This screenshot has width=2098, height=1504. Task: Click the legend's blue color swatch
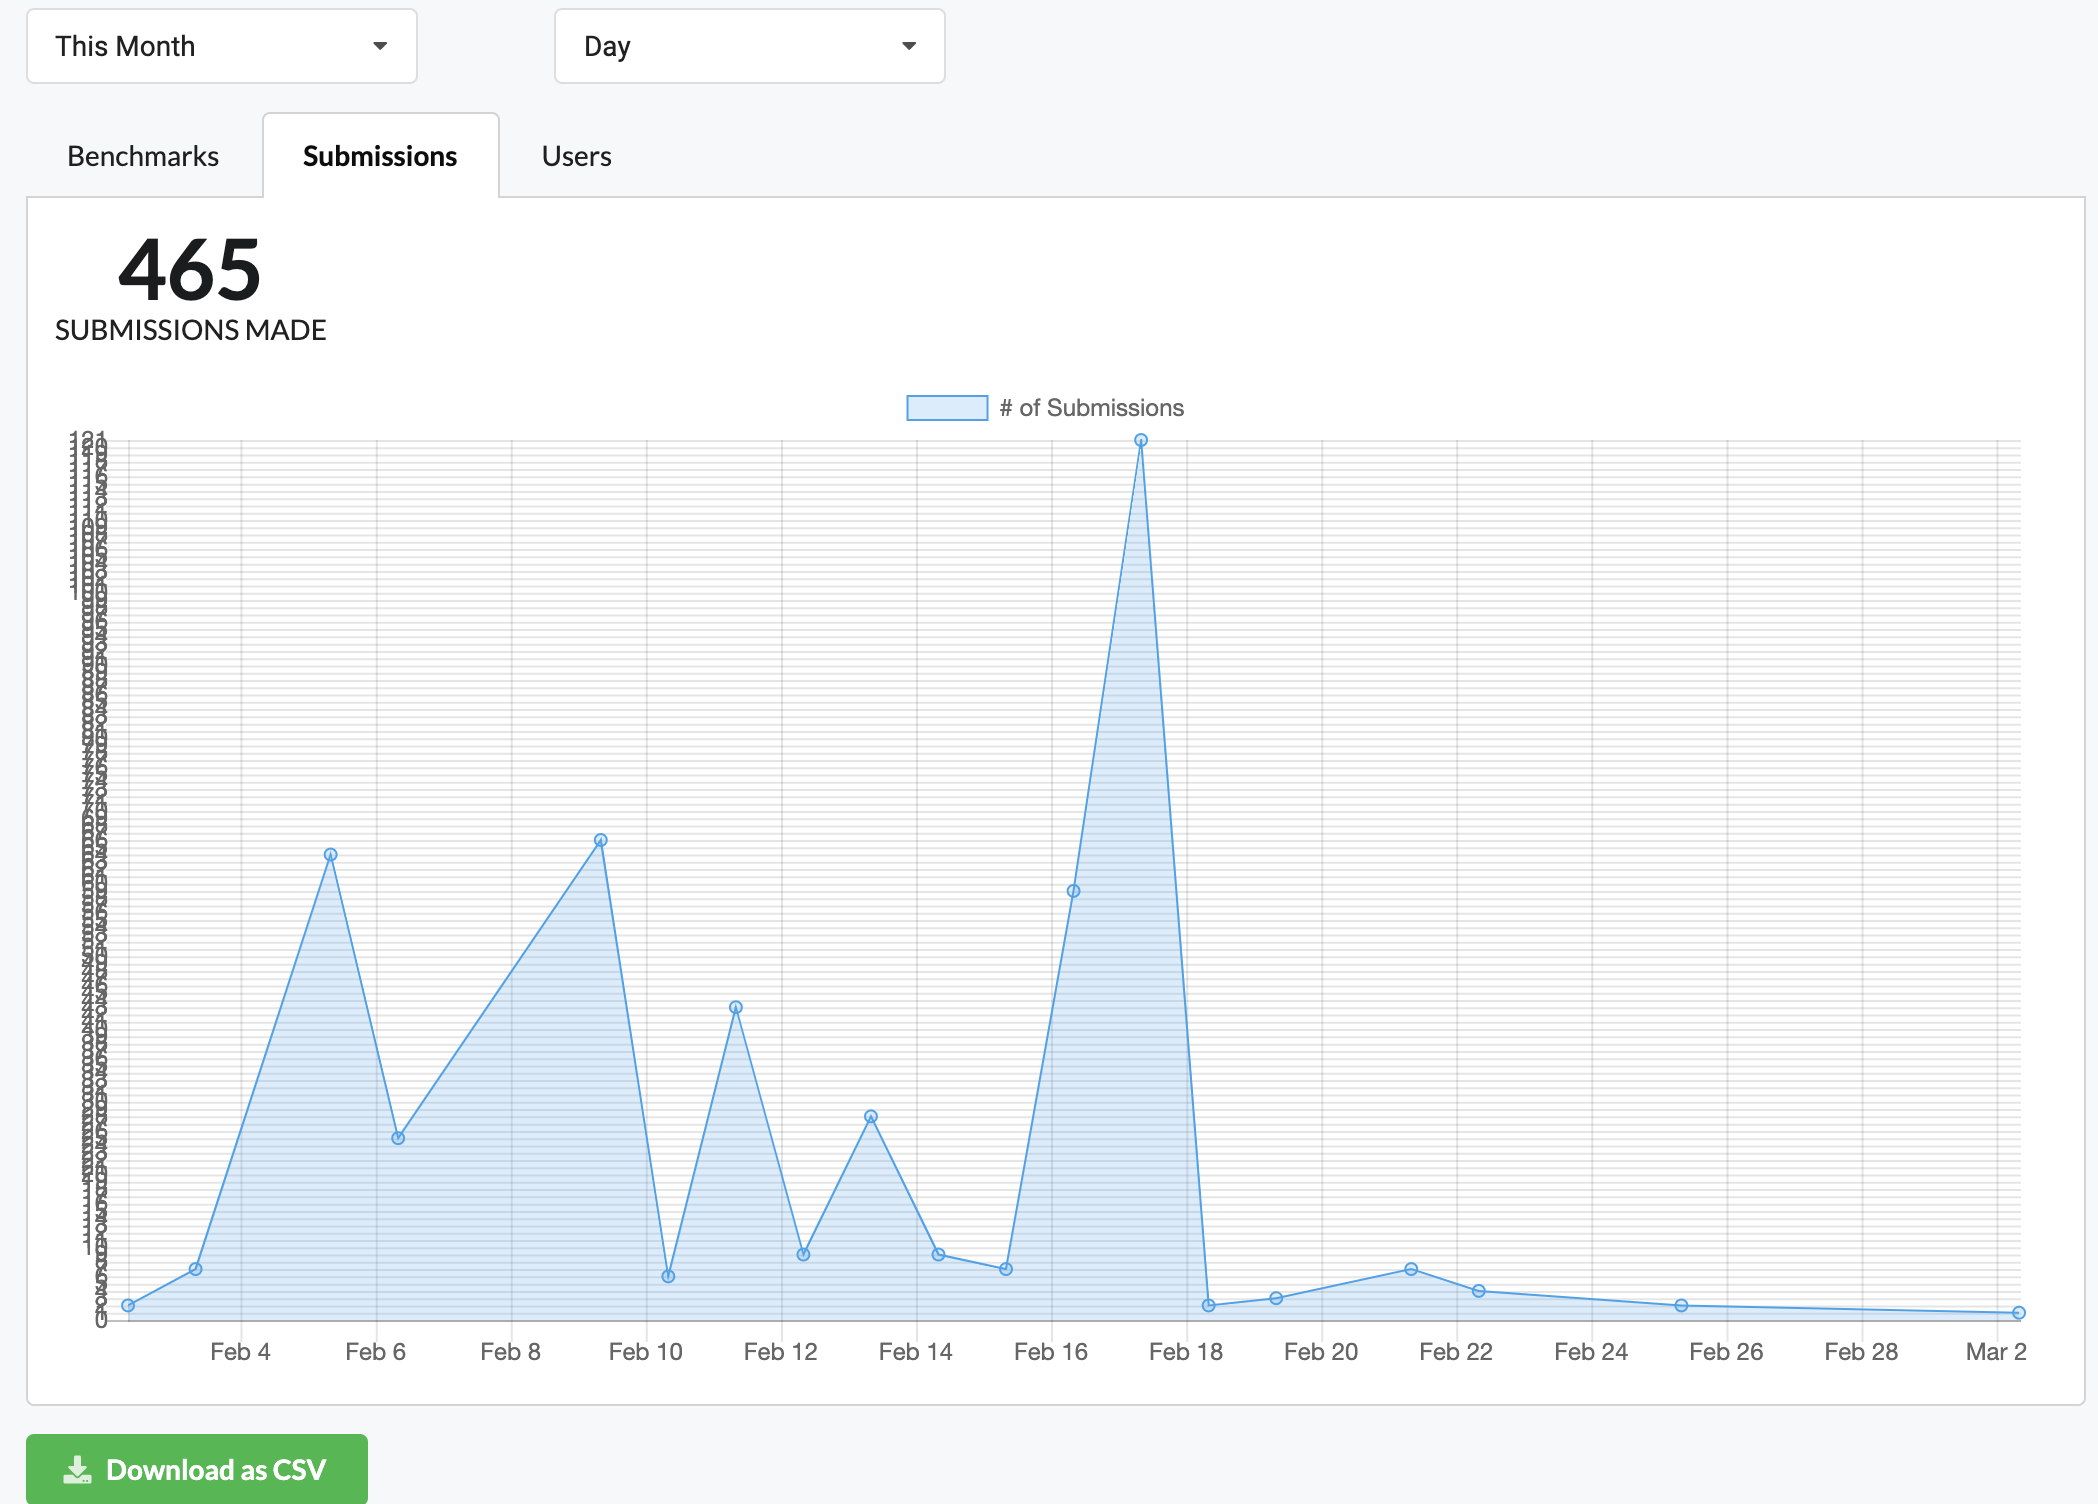(x=946, y=407)
